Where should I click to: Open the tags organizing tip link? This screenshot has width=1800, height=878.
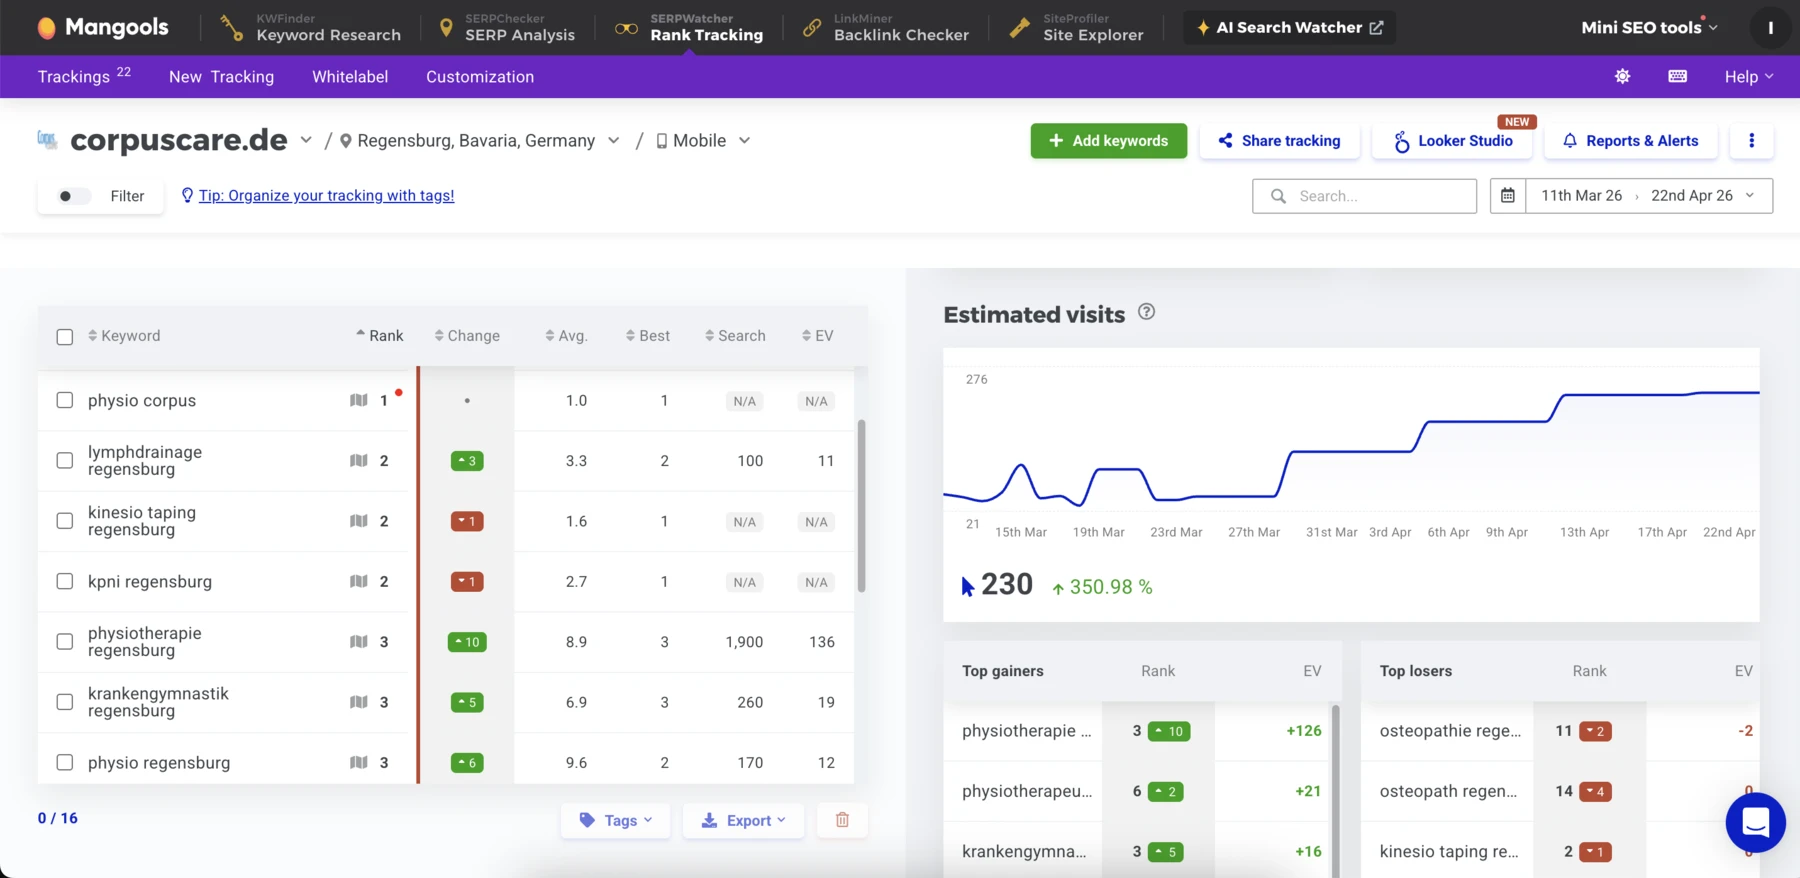(326, 196)
